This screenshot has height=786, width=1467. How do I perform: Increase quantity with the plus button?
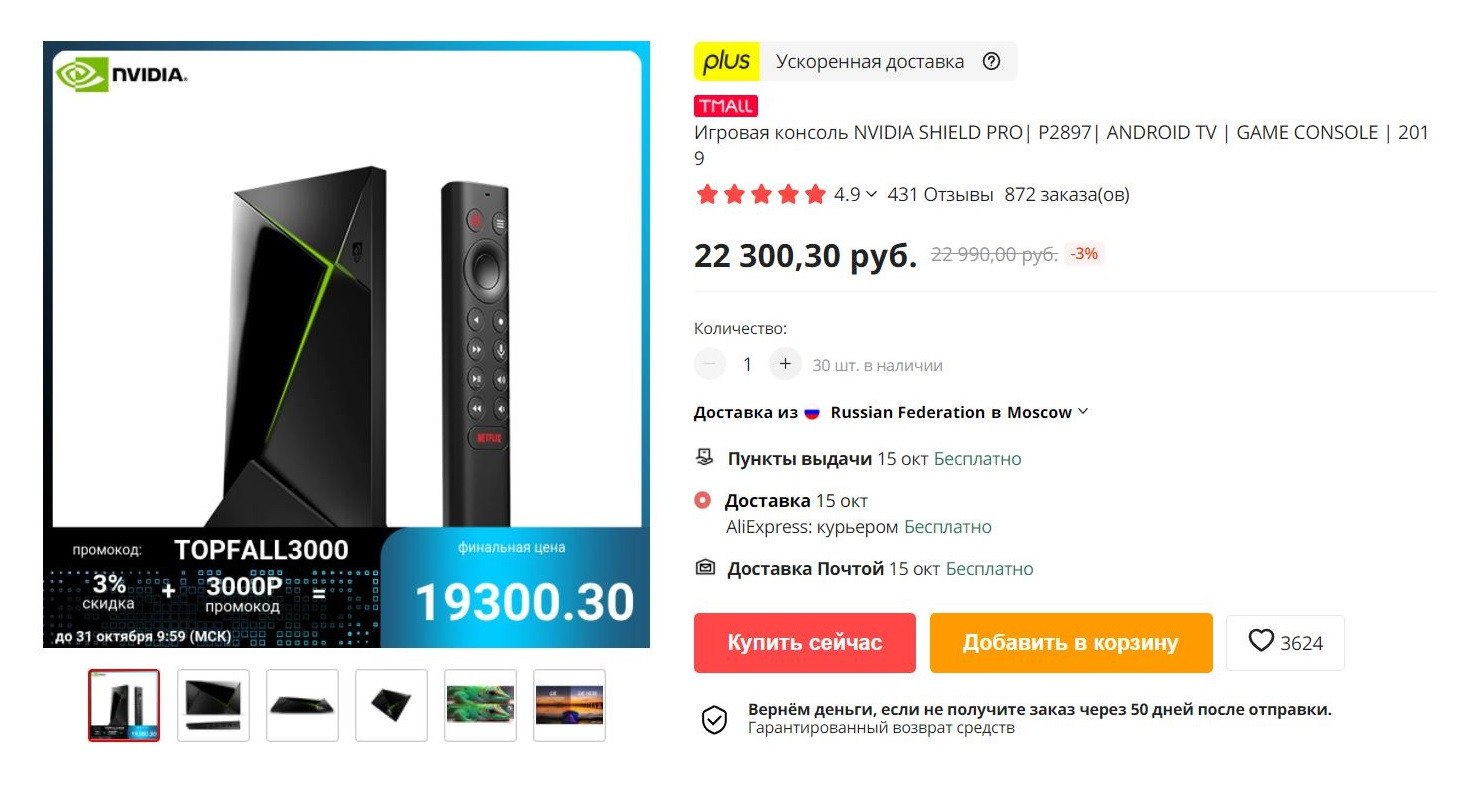tap(785, 364)
